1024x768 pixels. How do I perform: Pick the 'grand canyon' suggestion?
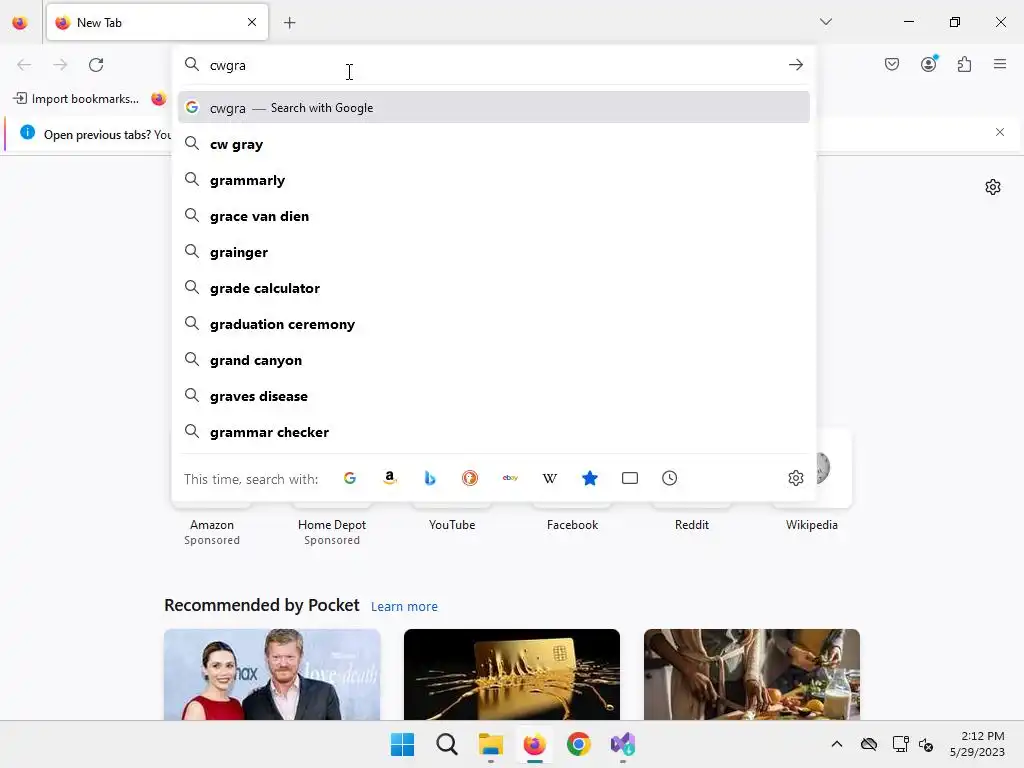click(x=494, y=359)
